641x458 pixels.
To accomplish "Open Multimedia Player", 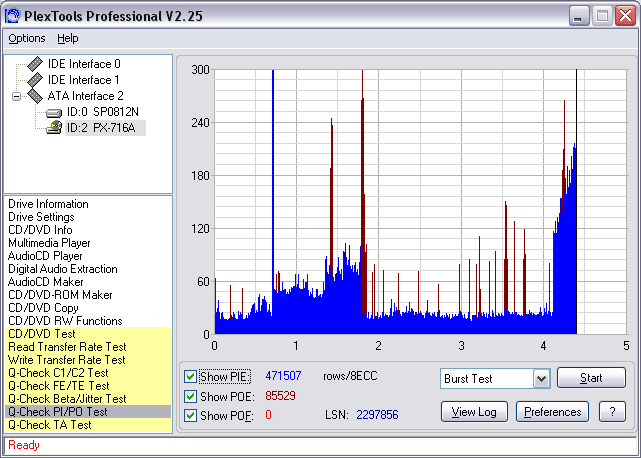I will tap(49, 243).
